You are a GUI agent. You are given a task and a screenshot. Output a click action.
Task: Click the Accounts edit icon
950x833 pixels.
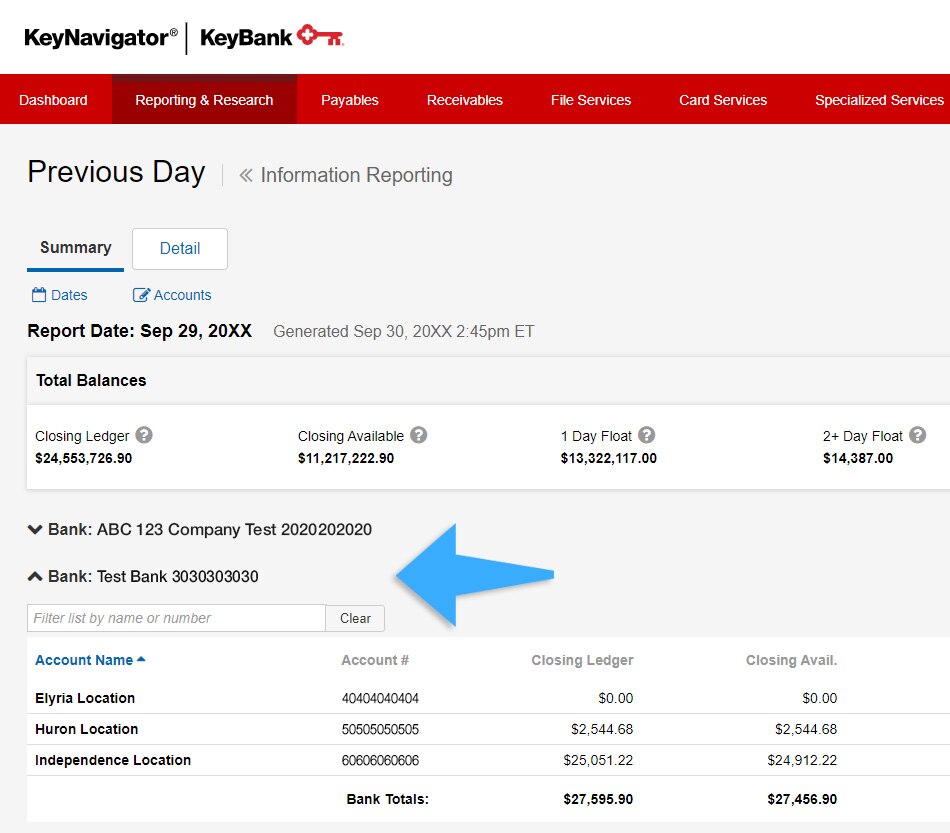(141, 295)
